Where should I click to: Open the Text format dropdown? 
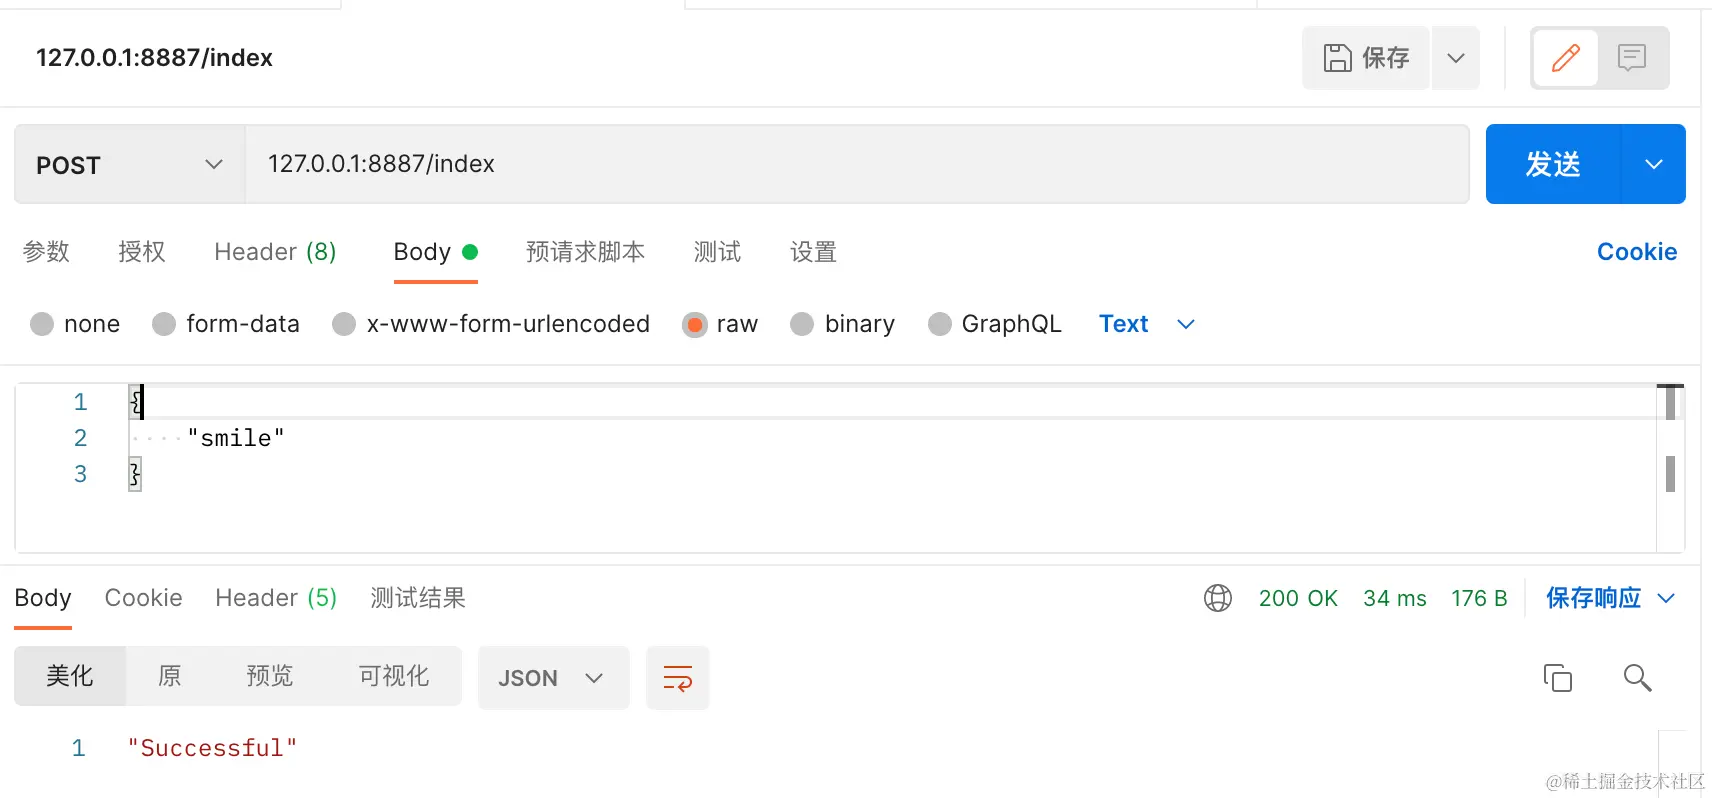(1146, 324)
